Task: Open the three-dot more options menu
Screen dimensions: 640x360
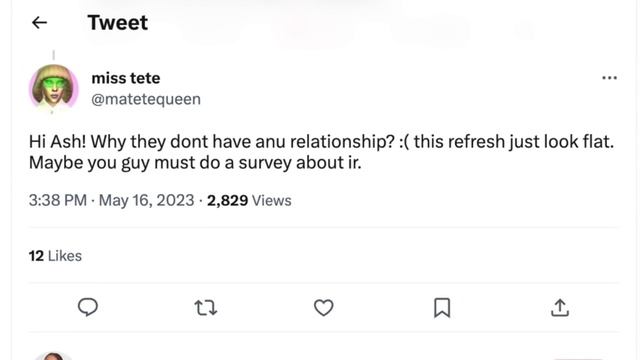Action: pos(609,78)
